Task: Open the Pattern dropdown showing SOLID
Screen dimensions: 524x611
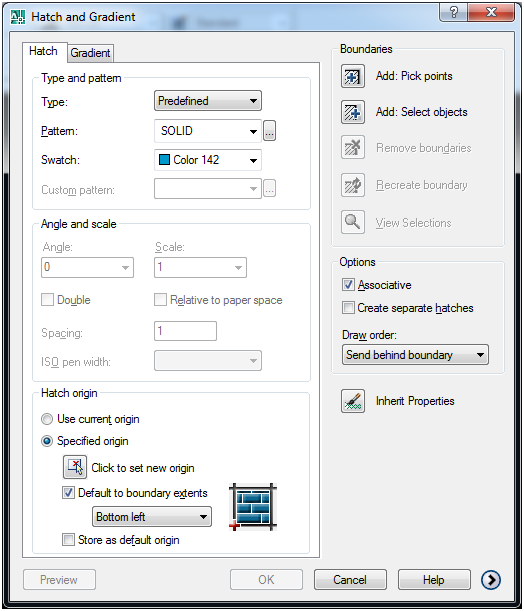Action: [208, 131]
